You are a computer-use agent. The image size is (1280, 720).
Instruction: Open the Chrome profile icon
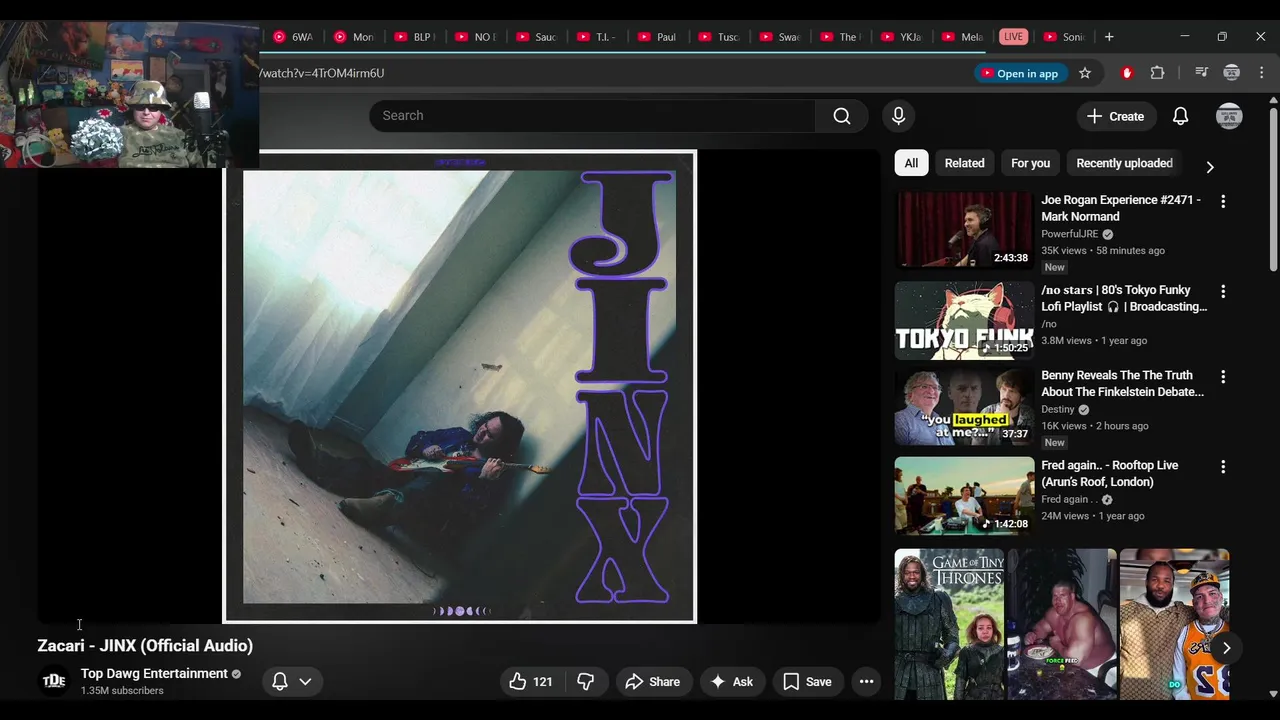coord(1232,73)
